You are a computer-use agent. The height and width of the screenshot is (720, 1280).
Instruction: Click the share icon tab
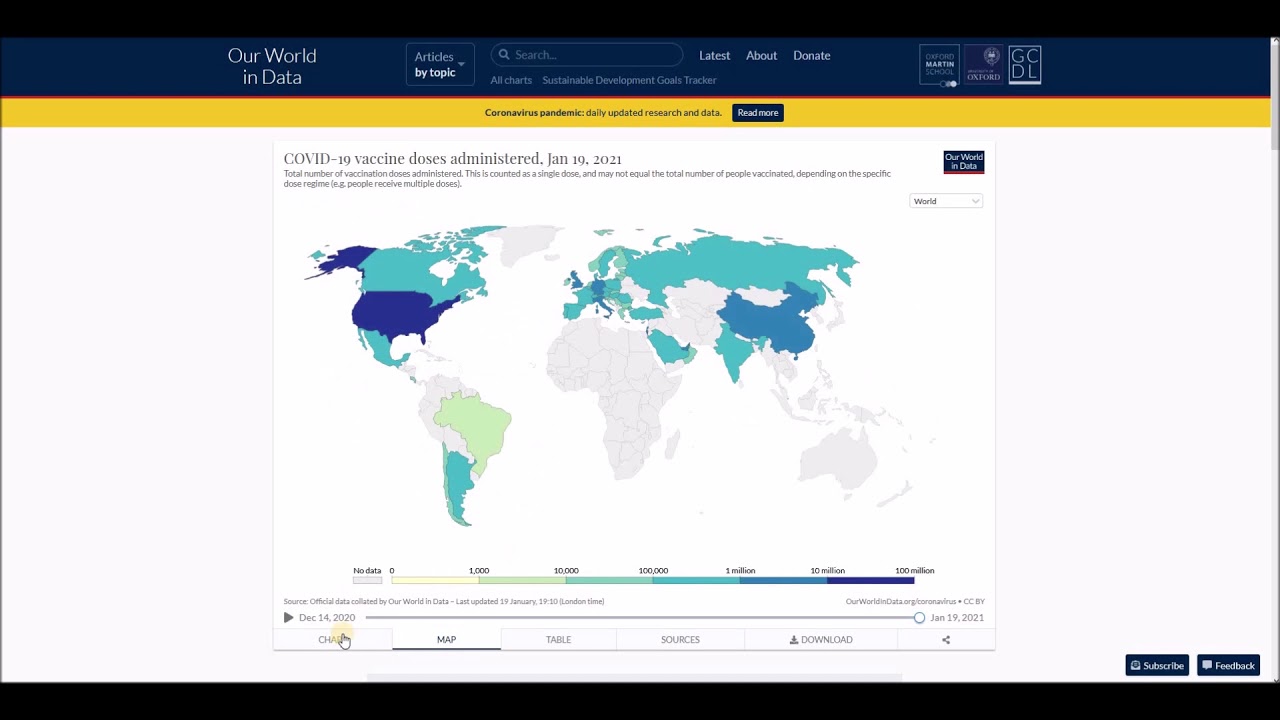coord(945,640)
